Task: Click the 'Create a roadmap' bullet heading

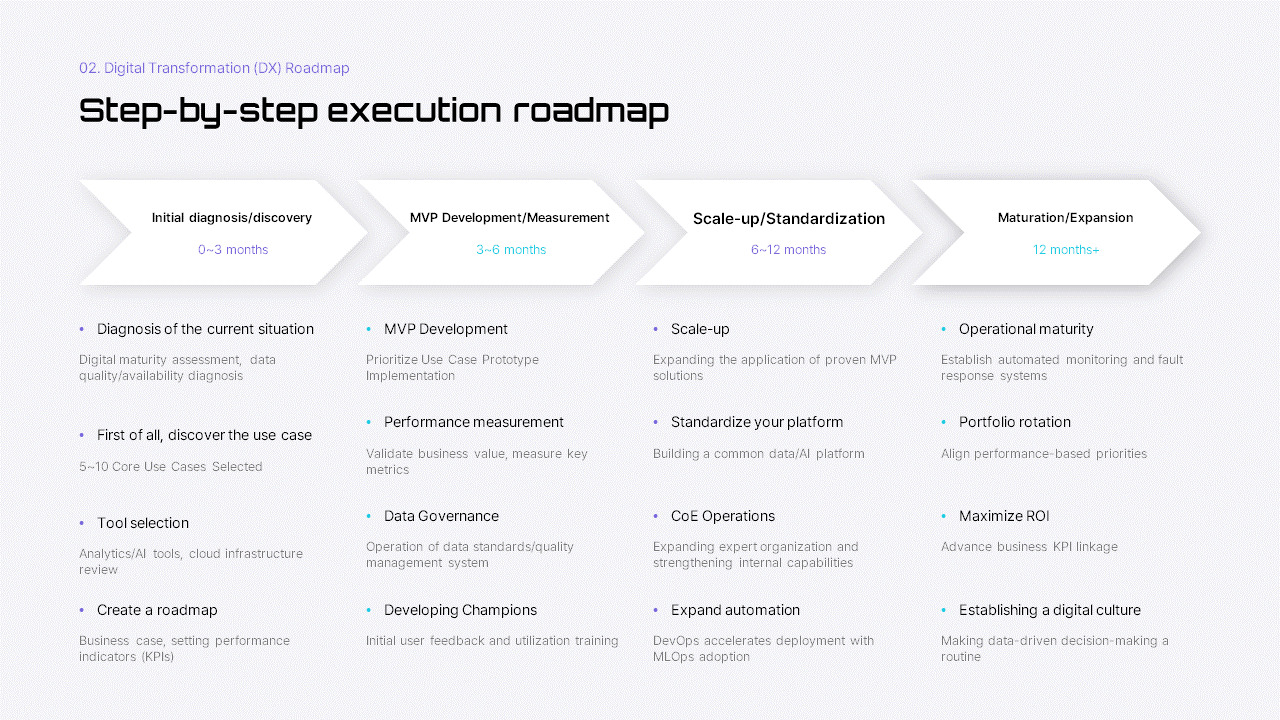Action: click(x=157, y=610)
